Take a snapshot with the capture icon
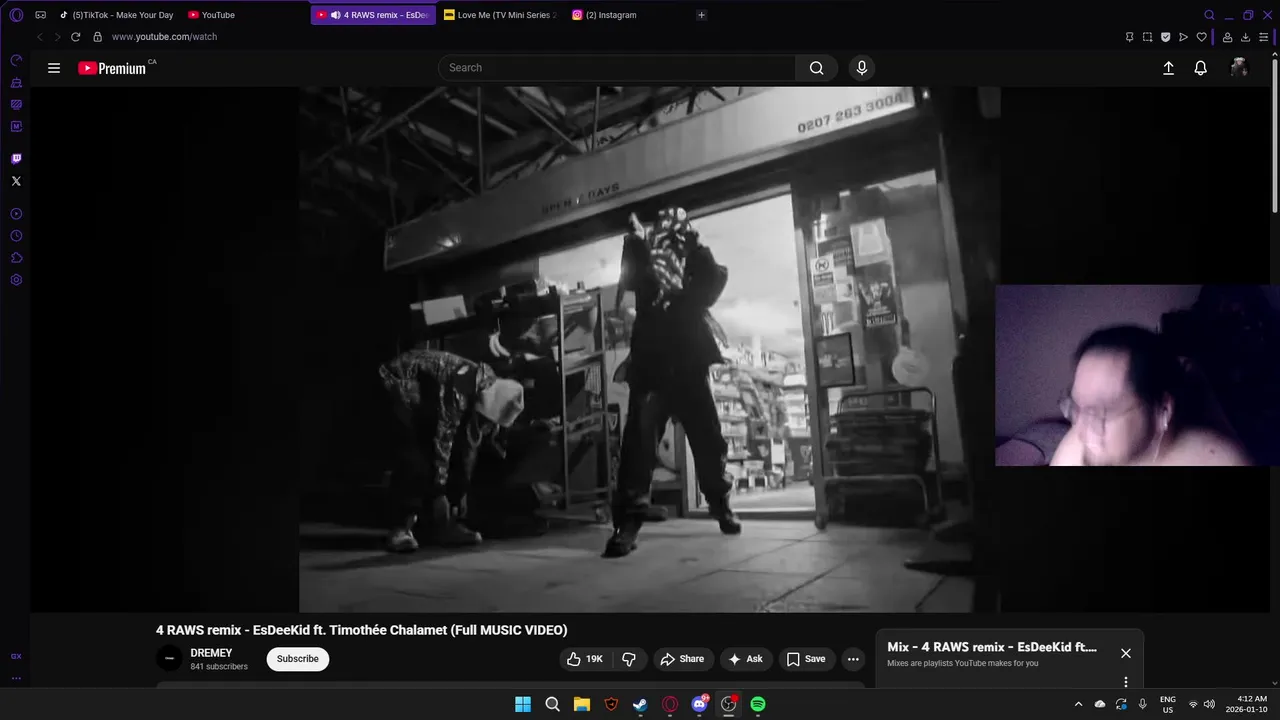This screenshot has height=720, width=1280. coord(1147,37)
